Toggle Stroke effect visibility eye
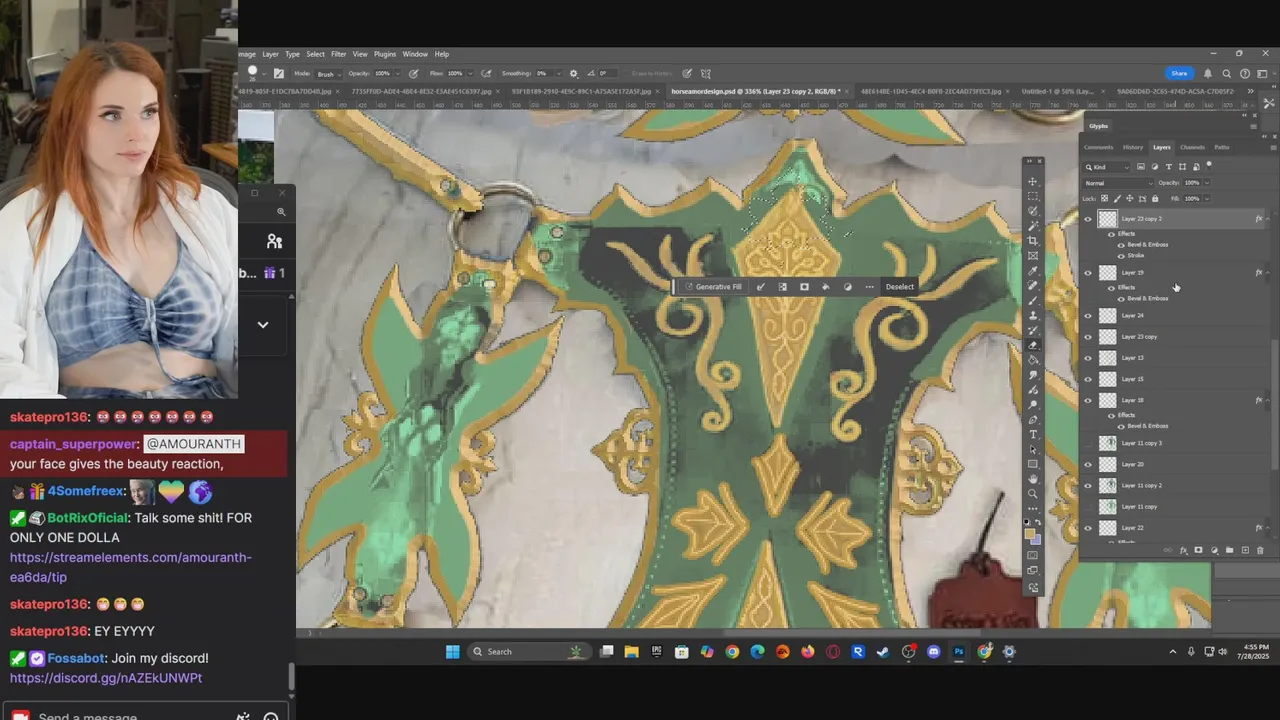The width and height of the screenshot is (1280, 720). [x=1121, y=256]
